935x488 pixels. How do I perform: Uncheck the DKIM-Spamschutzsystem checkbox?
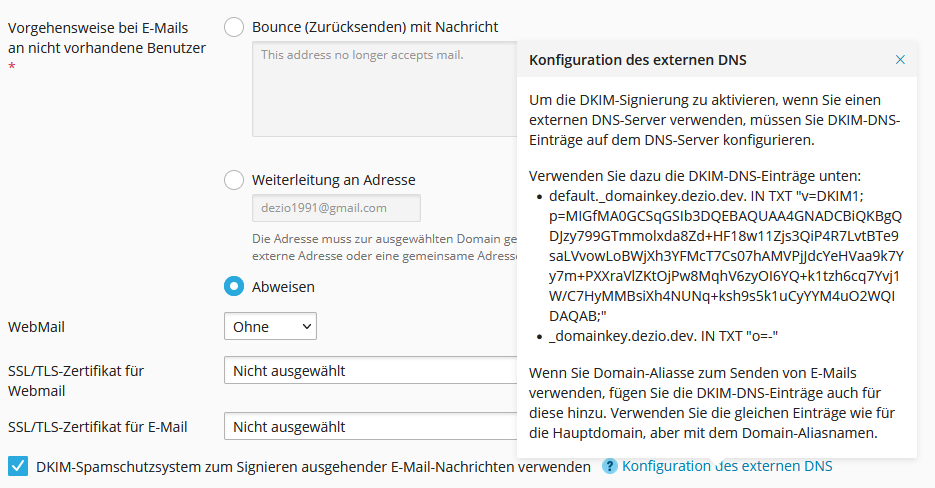[x=18, y=466]
